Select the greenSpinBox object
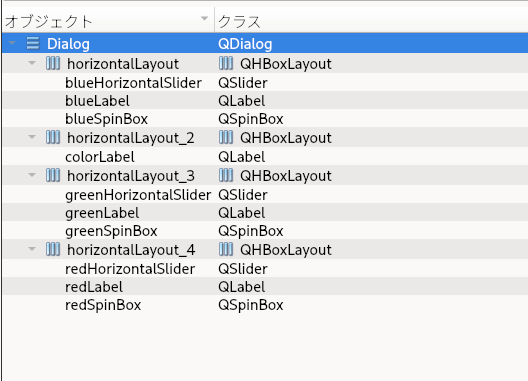This screenshot has height=381, width=528. pos(111,231)
